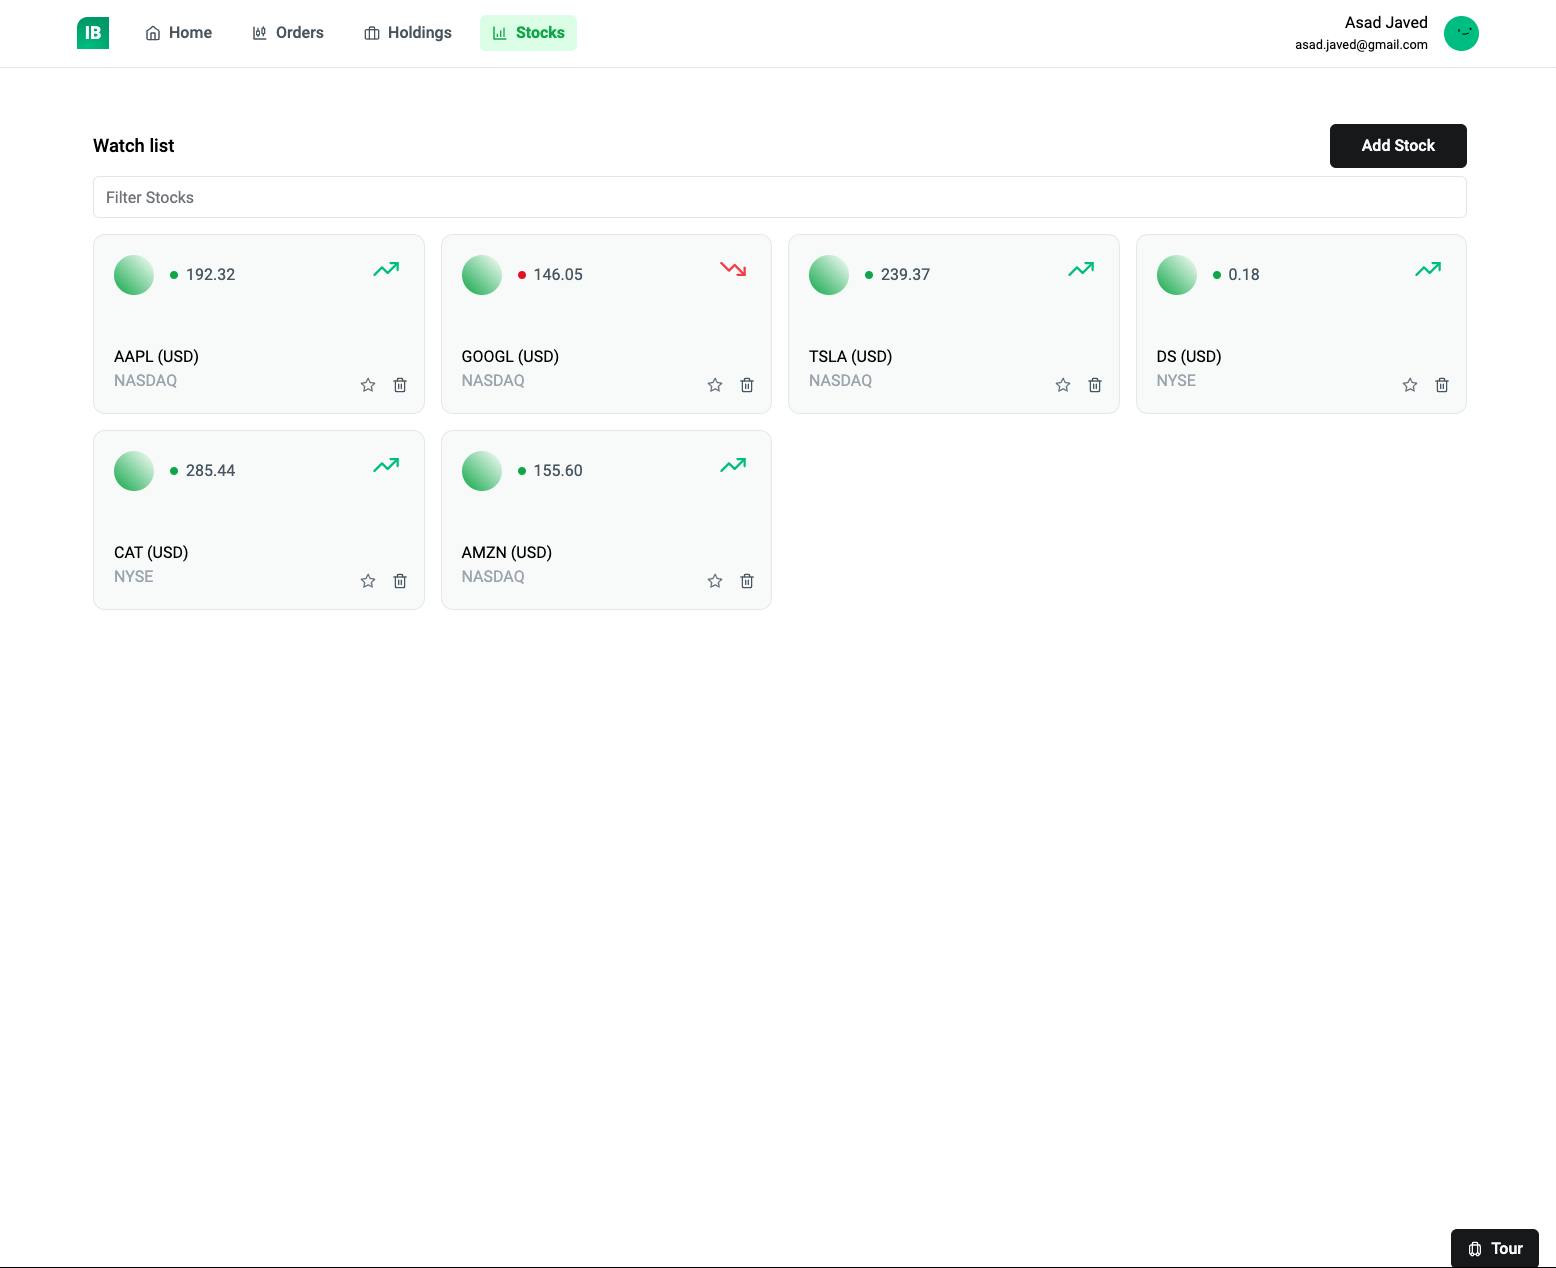Click the AAPL (USD) label
Image resolution: width=1556 pixels, height=1268 pixels.
pos(156,356)
